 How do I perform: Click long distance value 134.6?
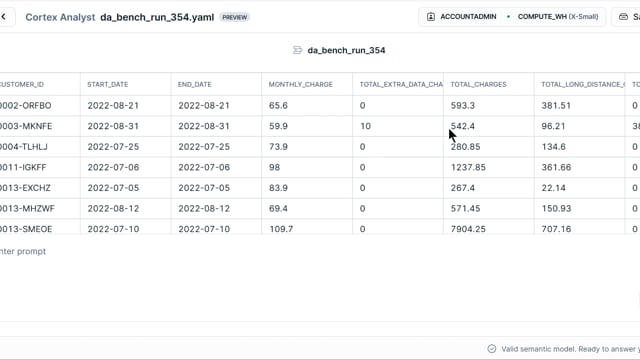(x=553, y=147)
